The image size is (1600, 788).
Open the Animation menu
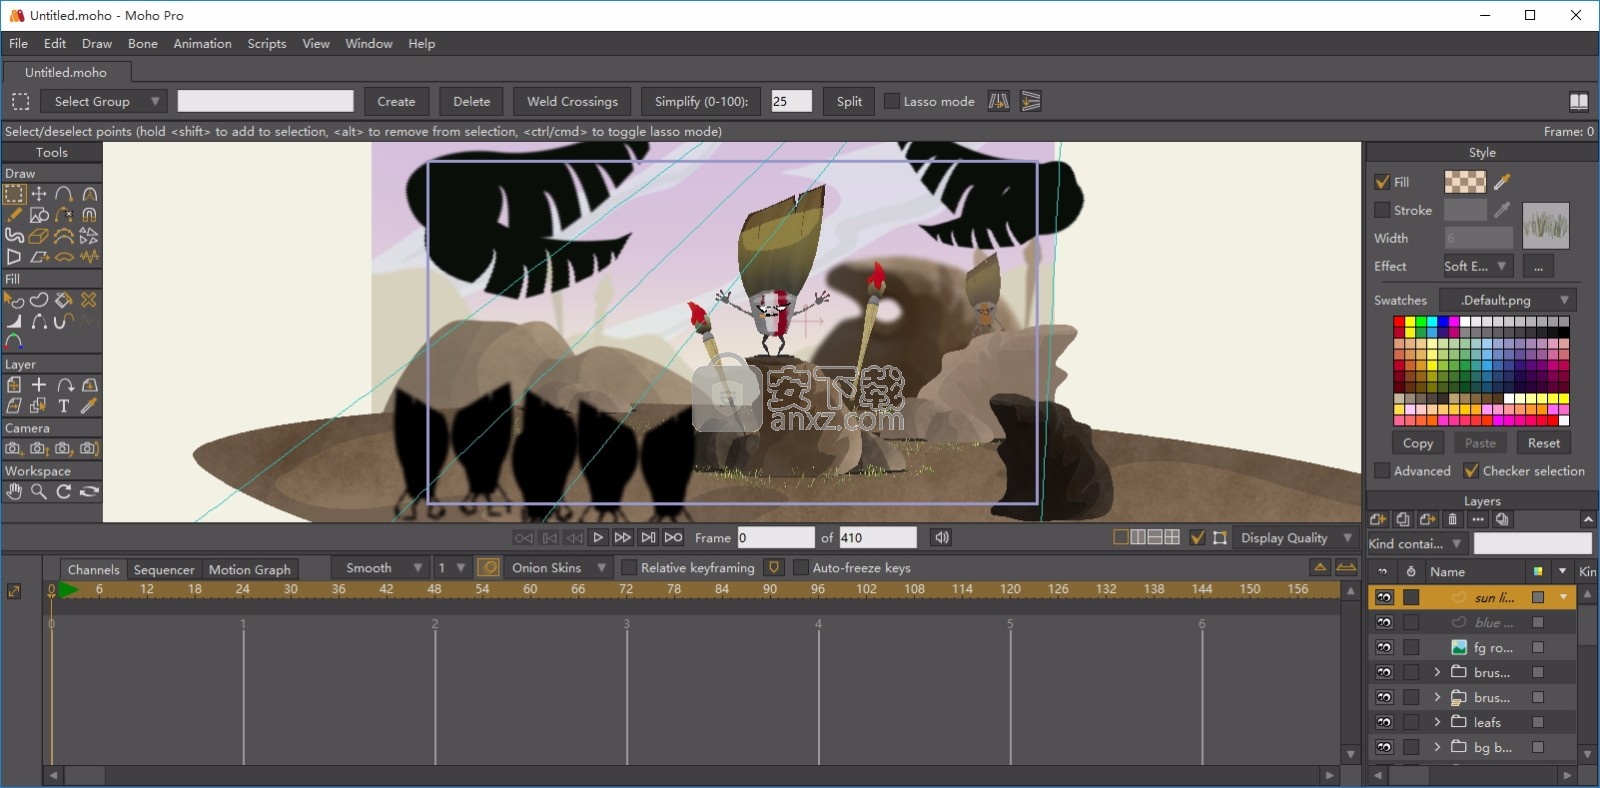pos(202,44)
